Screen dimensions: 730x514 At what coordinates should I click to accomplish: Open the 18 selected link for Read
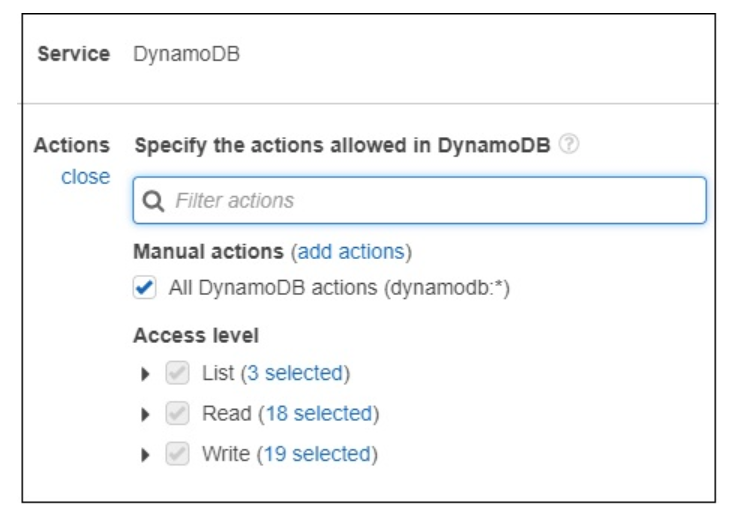coord(320,414)
